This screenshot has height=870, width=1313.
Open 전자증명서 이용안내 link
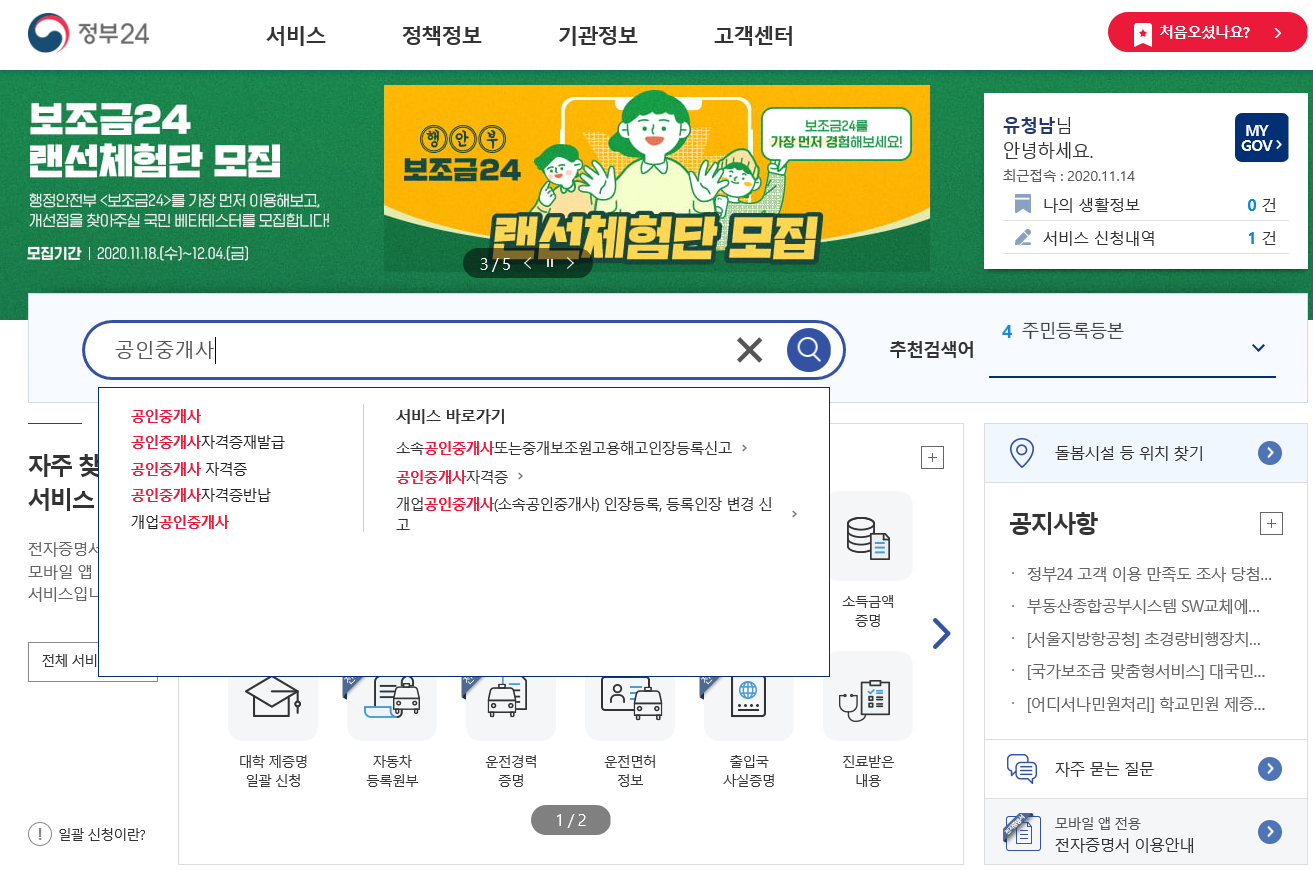pos(1124,845)
